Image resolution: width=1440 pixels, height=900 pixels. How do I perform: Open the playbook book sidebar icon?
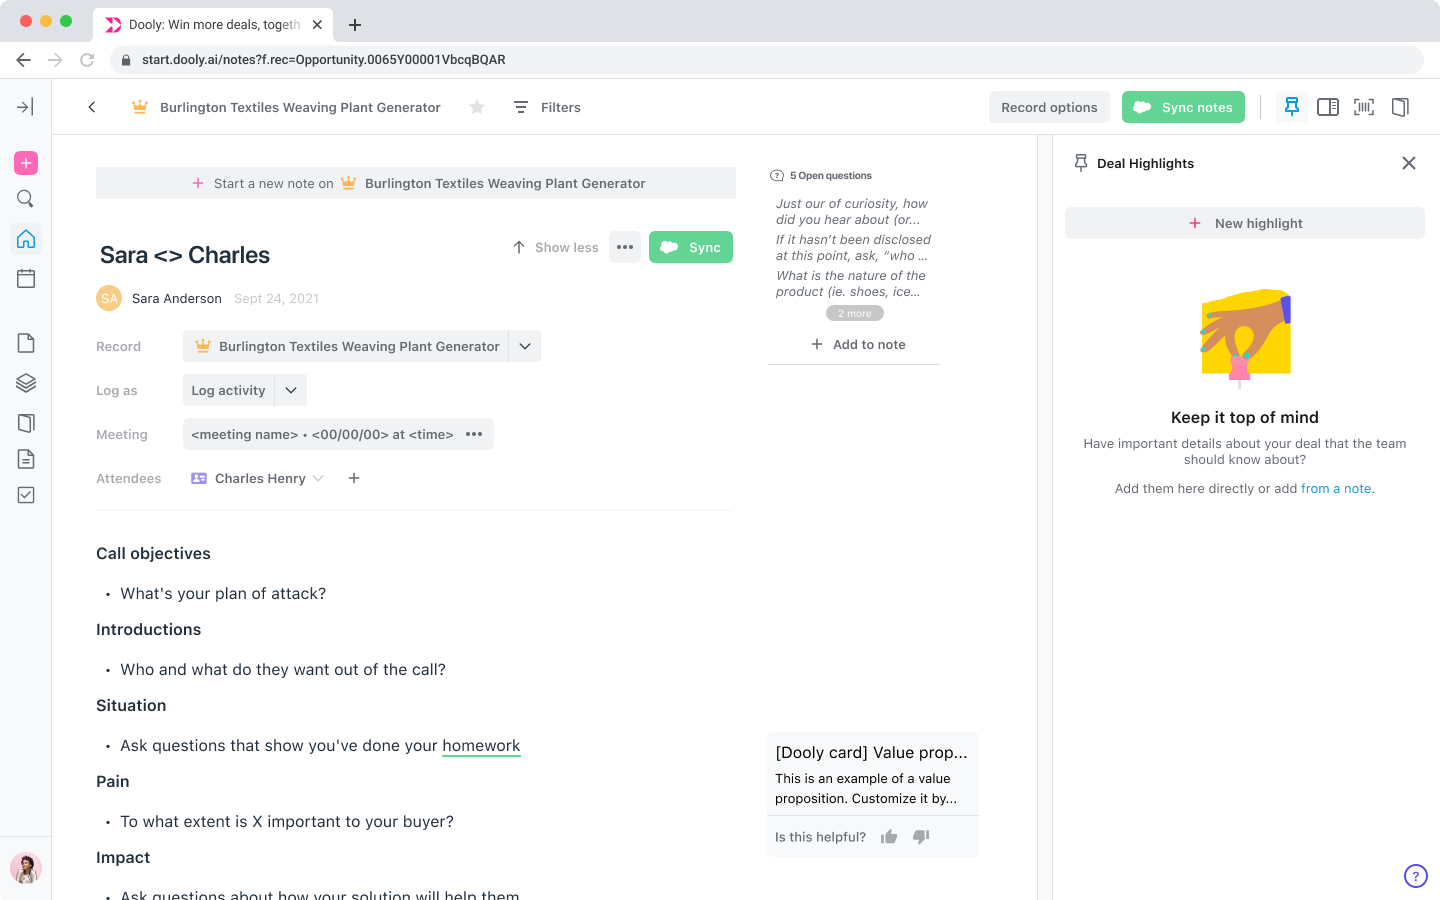point(26,423)
